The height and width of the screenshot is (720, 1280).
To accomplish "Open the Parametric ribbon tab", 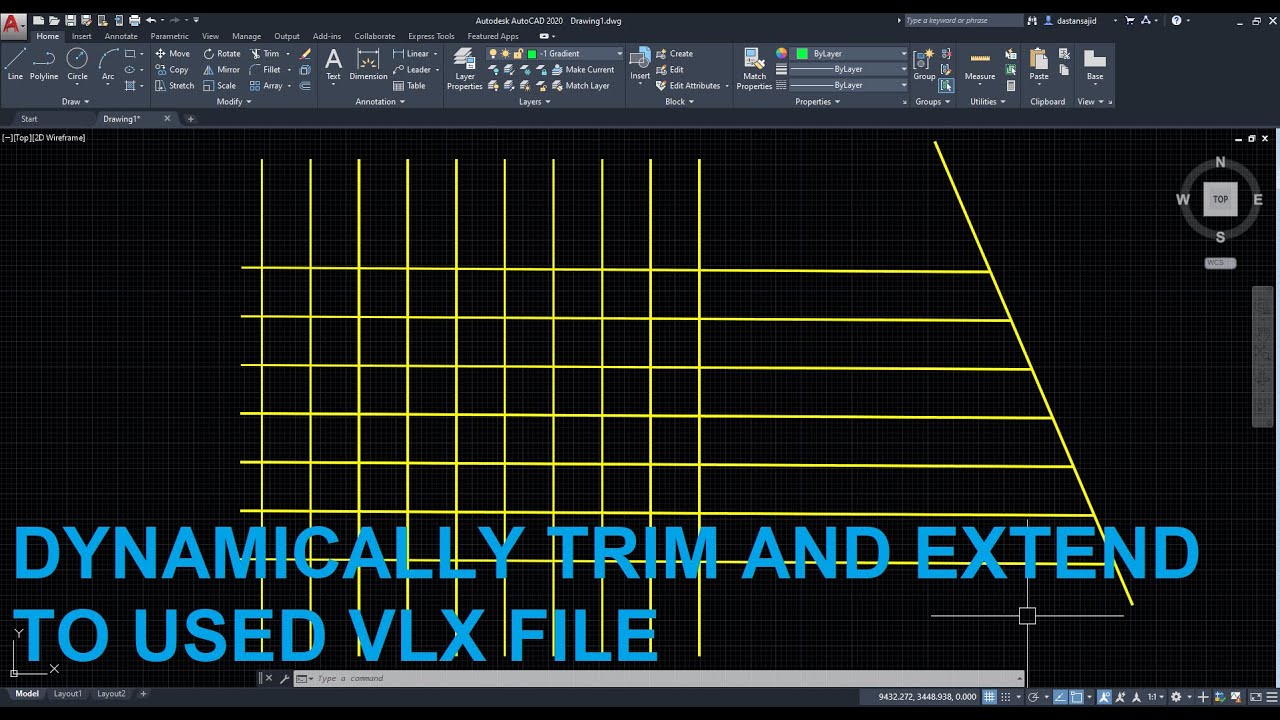I will (169, 36).
